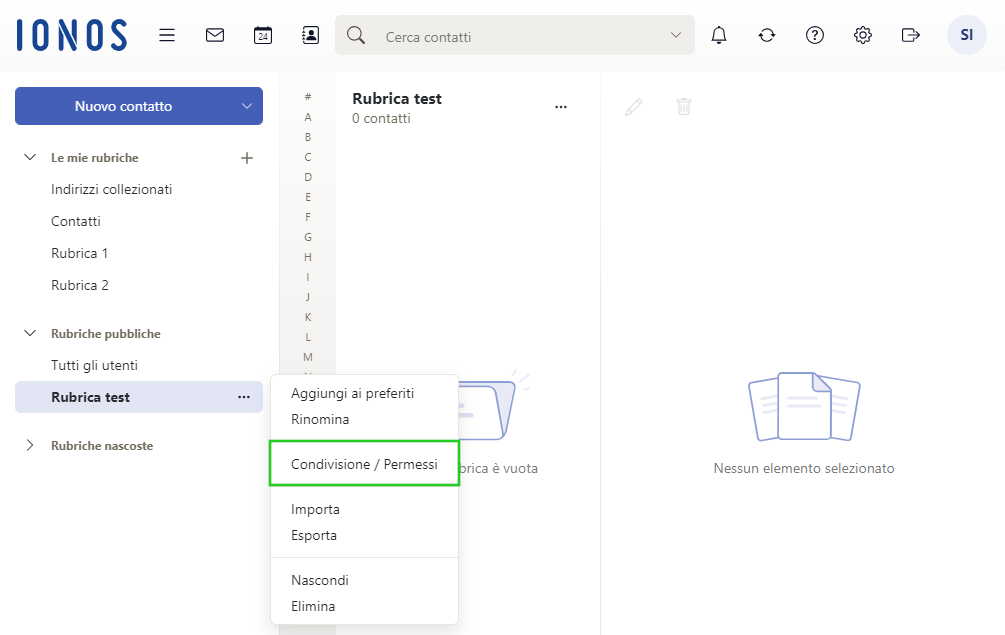Click the sign out icon
The height and width of the screenshot is (635, 1005).
click(910, 35)
